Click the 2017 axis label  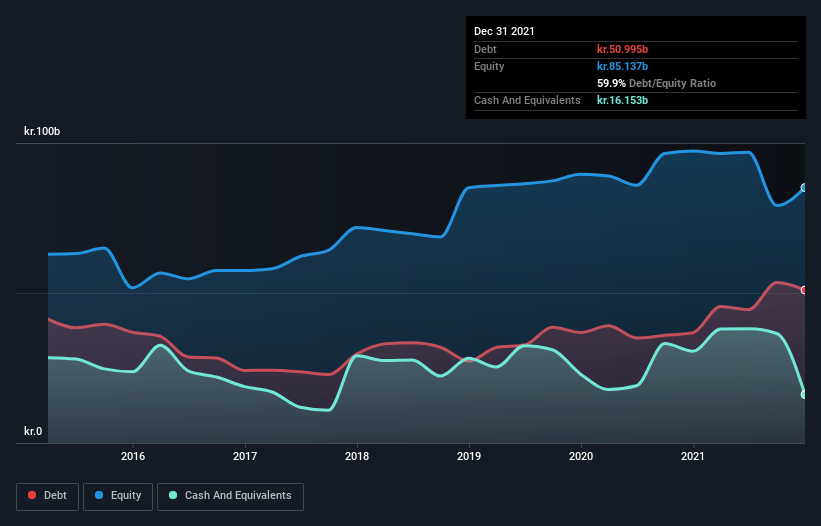click(x=245, y=456)
